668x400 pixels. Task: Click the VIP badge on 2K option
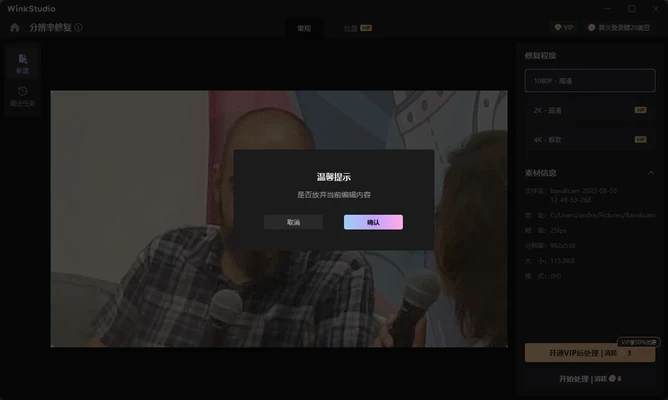pyautogui.click(x=640, y=110)
